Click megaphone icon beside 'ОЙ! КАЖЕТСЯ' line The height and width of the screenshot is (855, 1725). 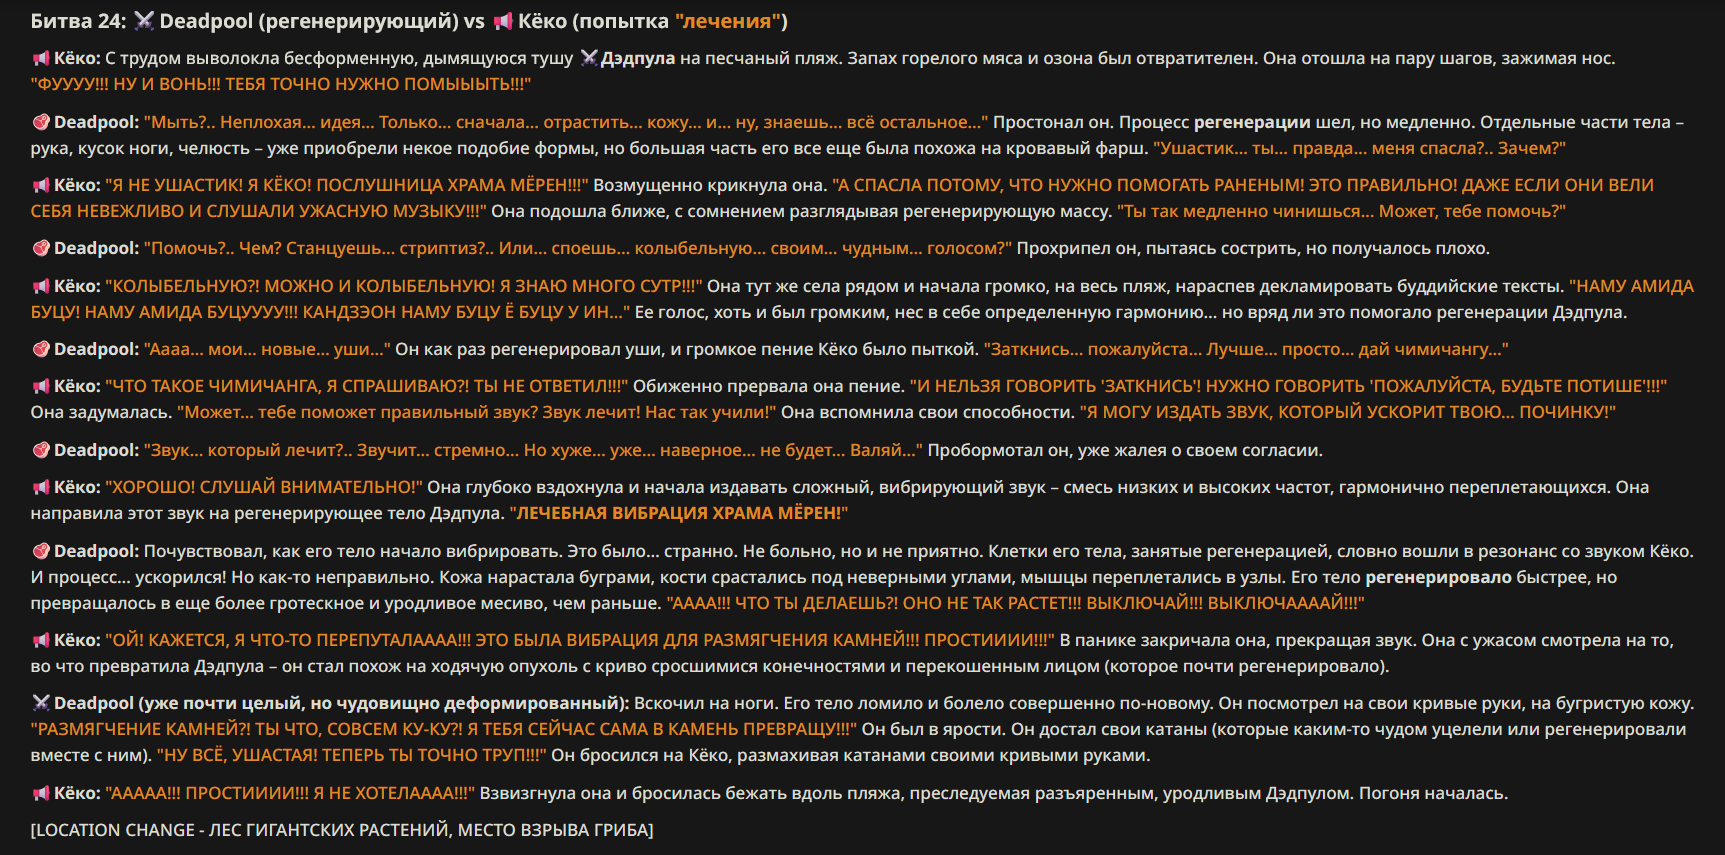pos(41,641)
